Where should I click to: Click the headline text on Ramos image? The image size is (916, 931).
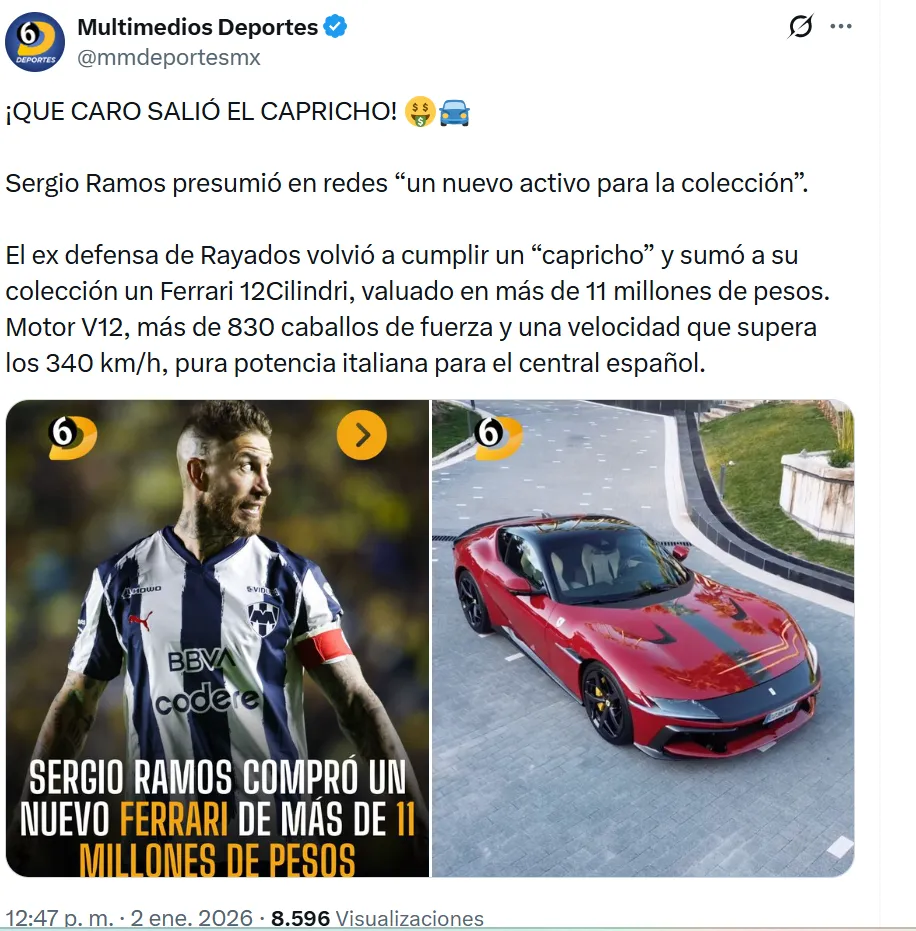[217, 818]
